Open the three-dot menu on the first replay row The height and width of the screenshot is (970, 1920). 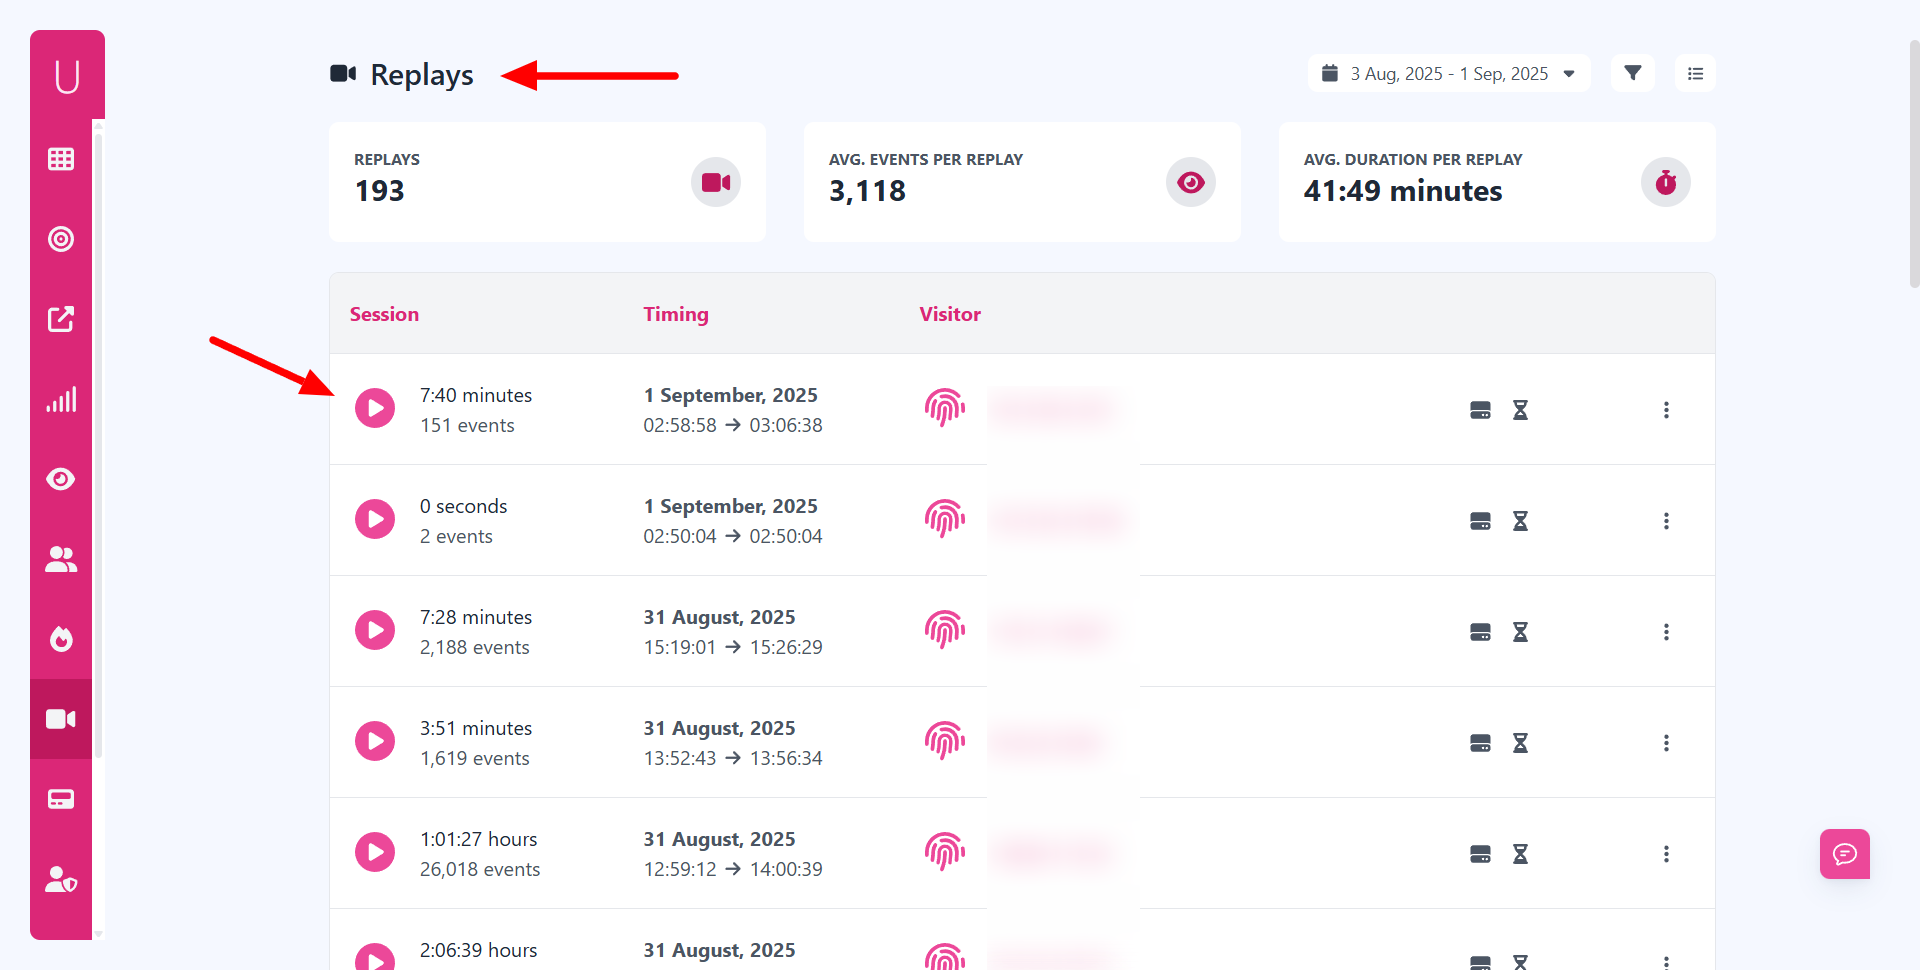1666,410
